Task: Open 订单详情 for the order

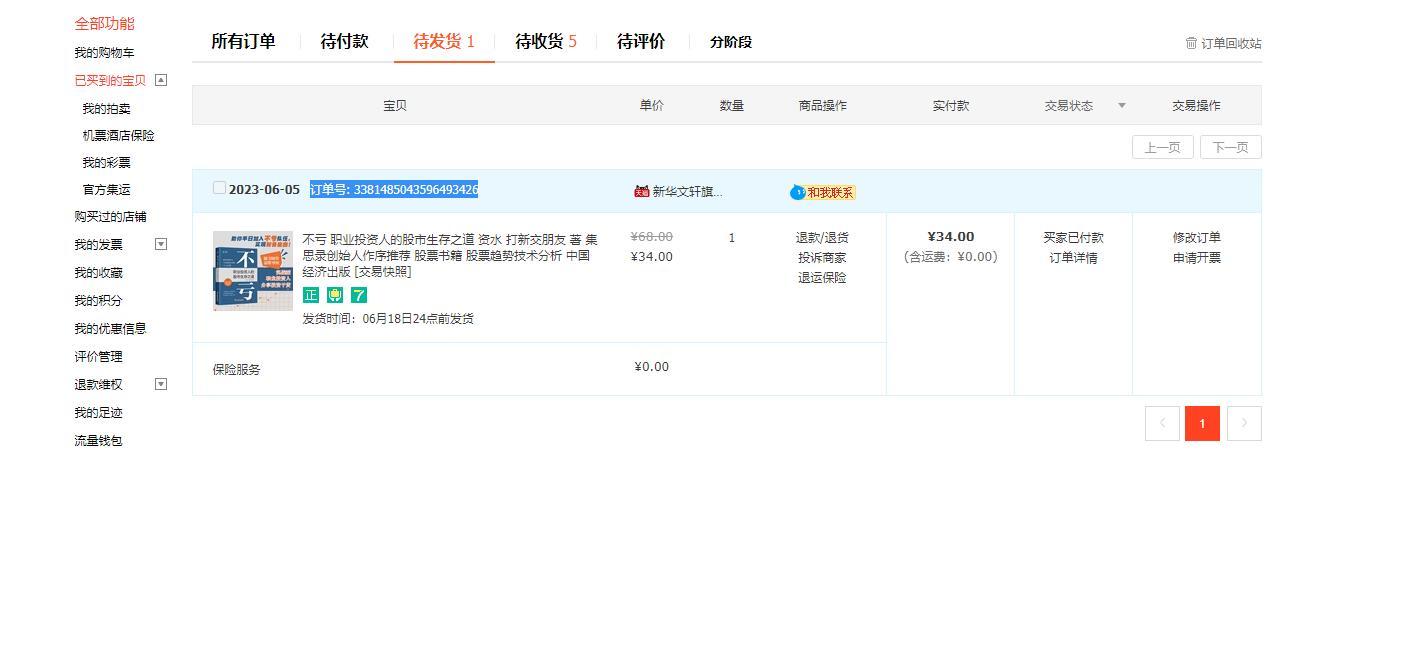Action: pyautogui.click(x=1073, y=258)
